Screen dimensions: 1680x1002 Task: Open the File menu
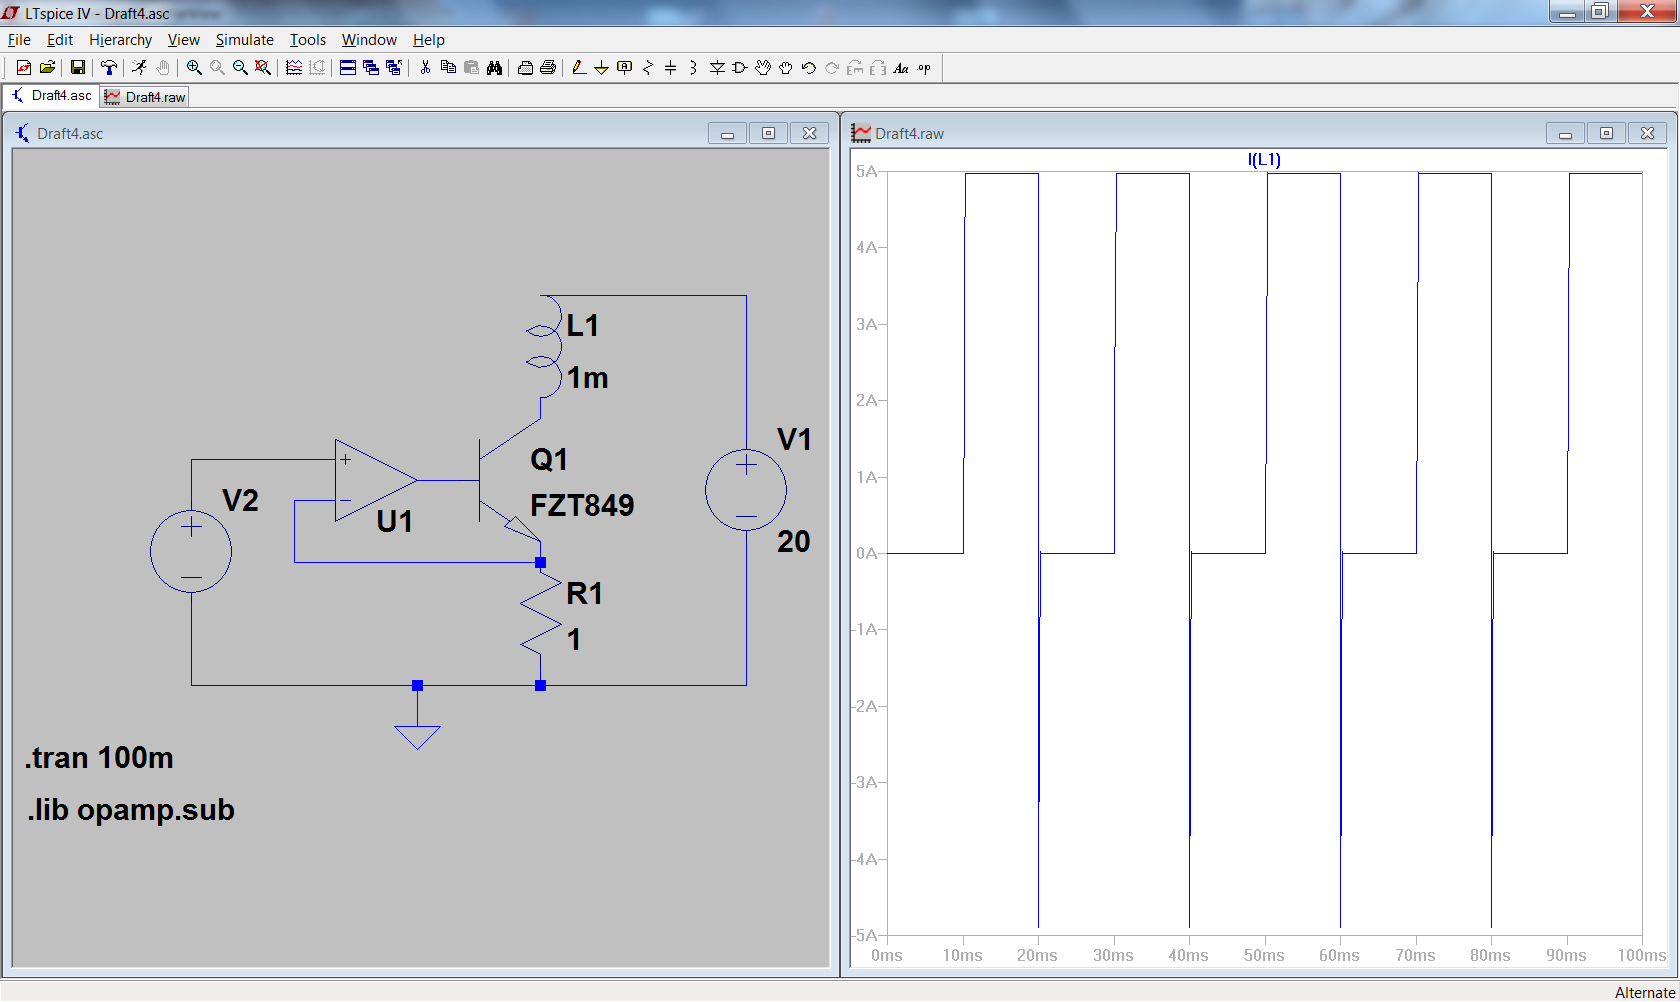coord(19,40)
